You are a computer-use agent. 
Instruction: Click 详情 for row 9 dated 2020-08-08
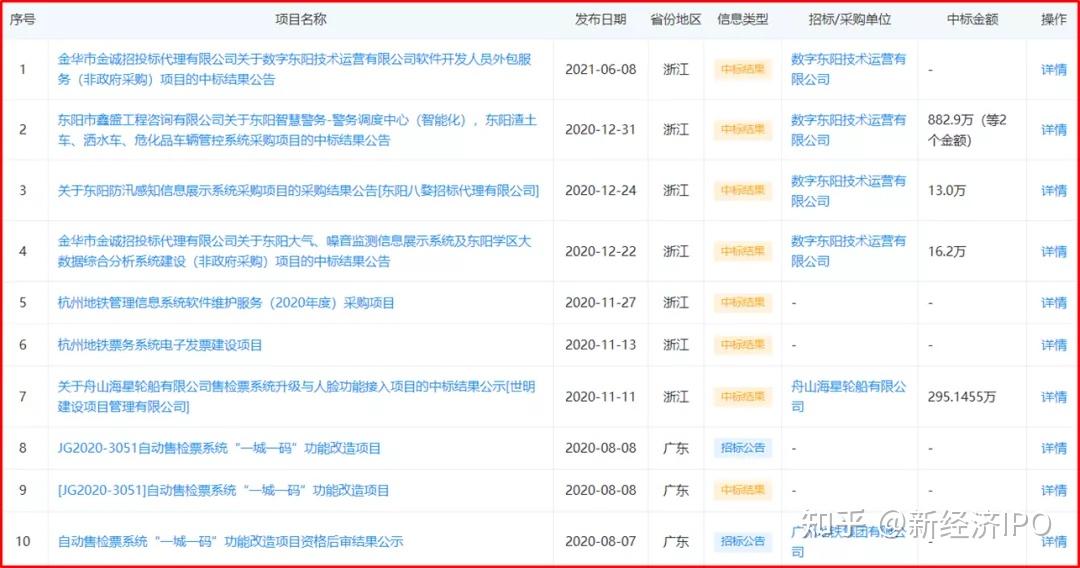1053,490
